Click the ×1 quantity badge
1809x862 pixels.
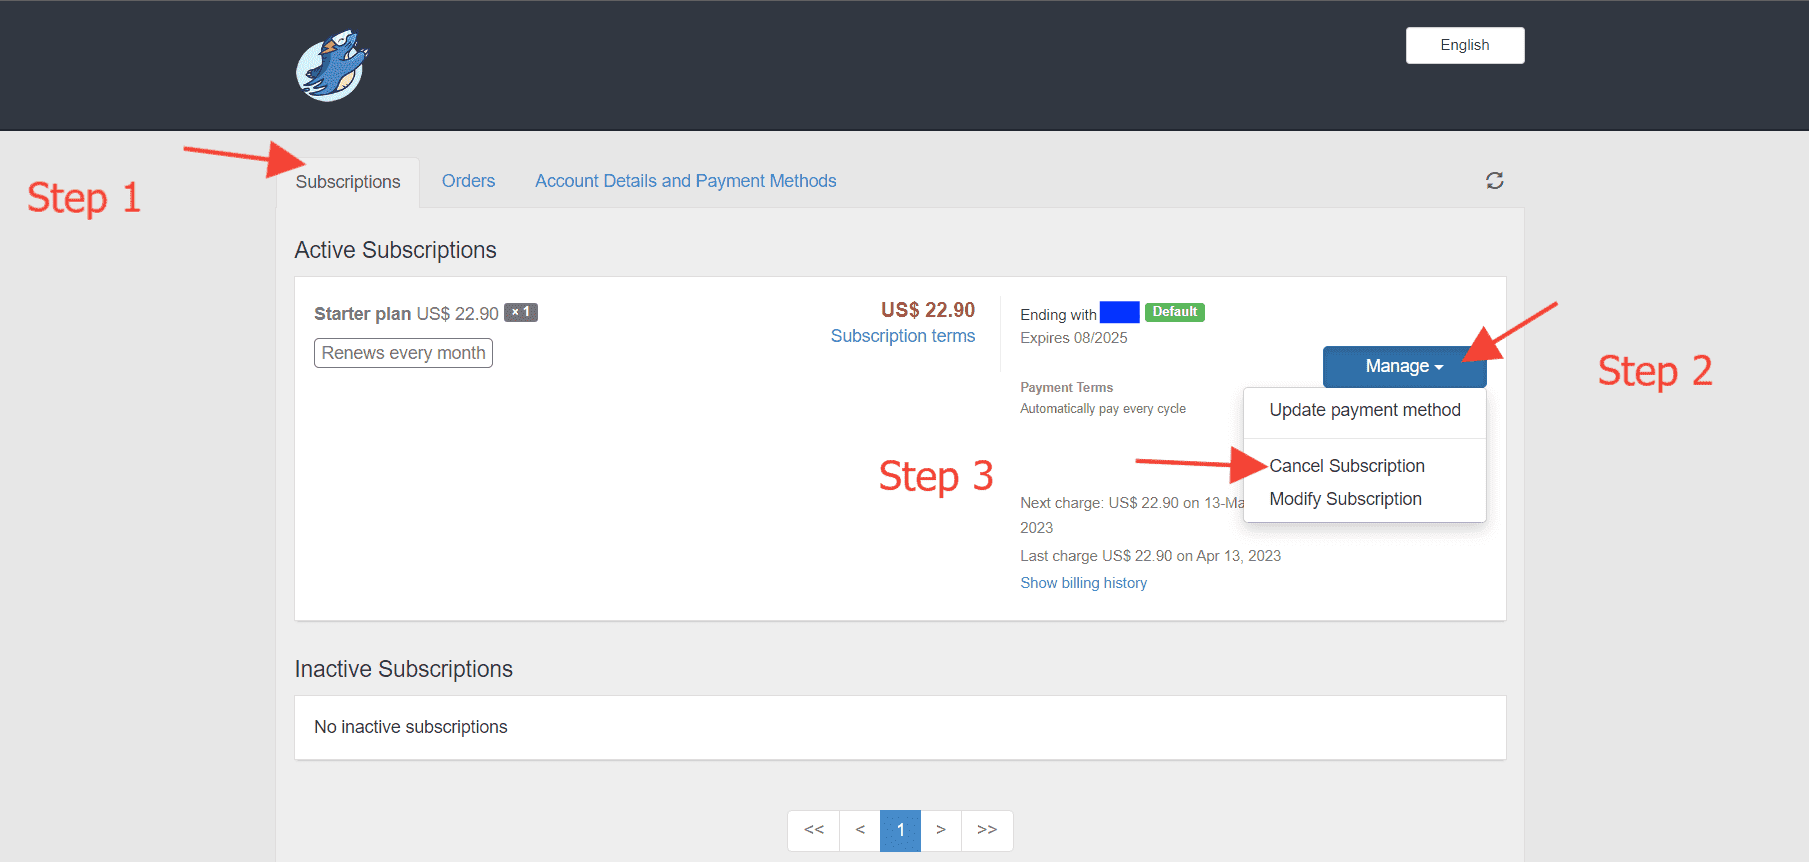point(520,312)
